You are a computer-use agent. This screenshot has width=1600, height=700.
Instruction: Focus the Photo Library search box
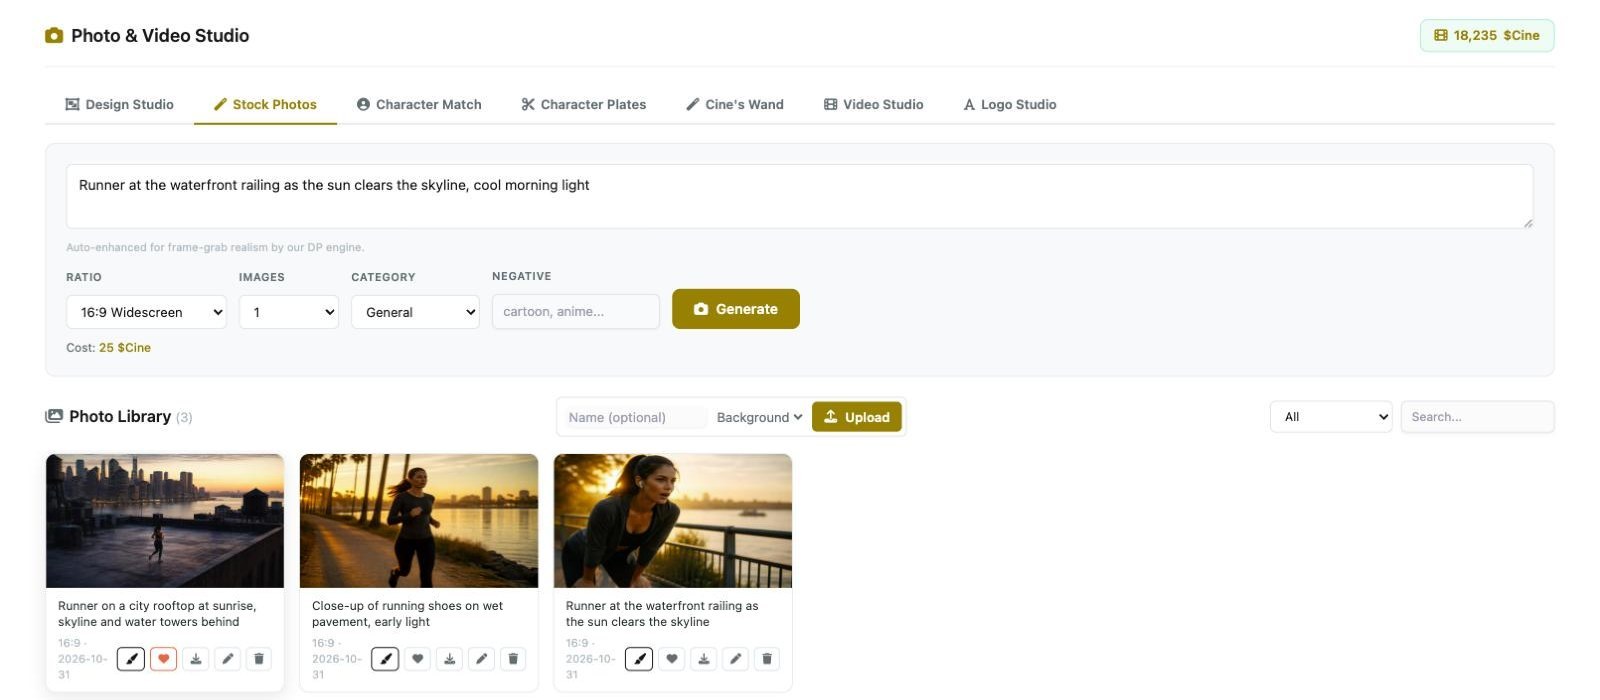(x=1478, y=417)
